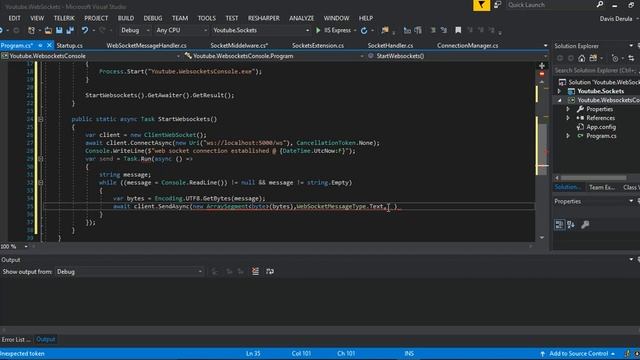Open the Youtube.WebsocketsConsole.Program type dropdown
Viewport: 640px width, 360px height.
273,56
